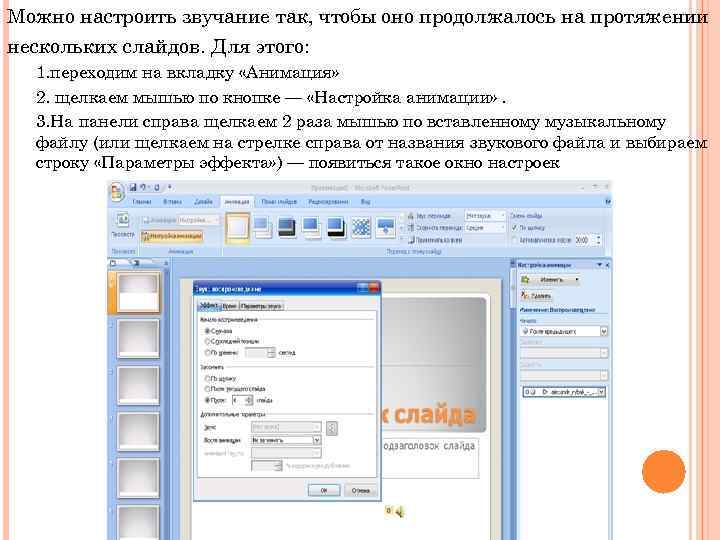Image resolution: width=720 pixels, height=540 pixels.
Task: Select the 'С начала' start radio button
Action: click(x=207, y=331)
